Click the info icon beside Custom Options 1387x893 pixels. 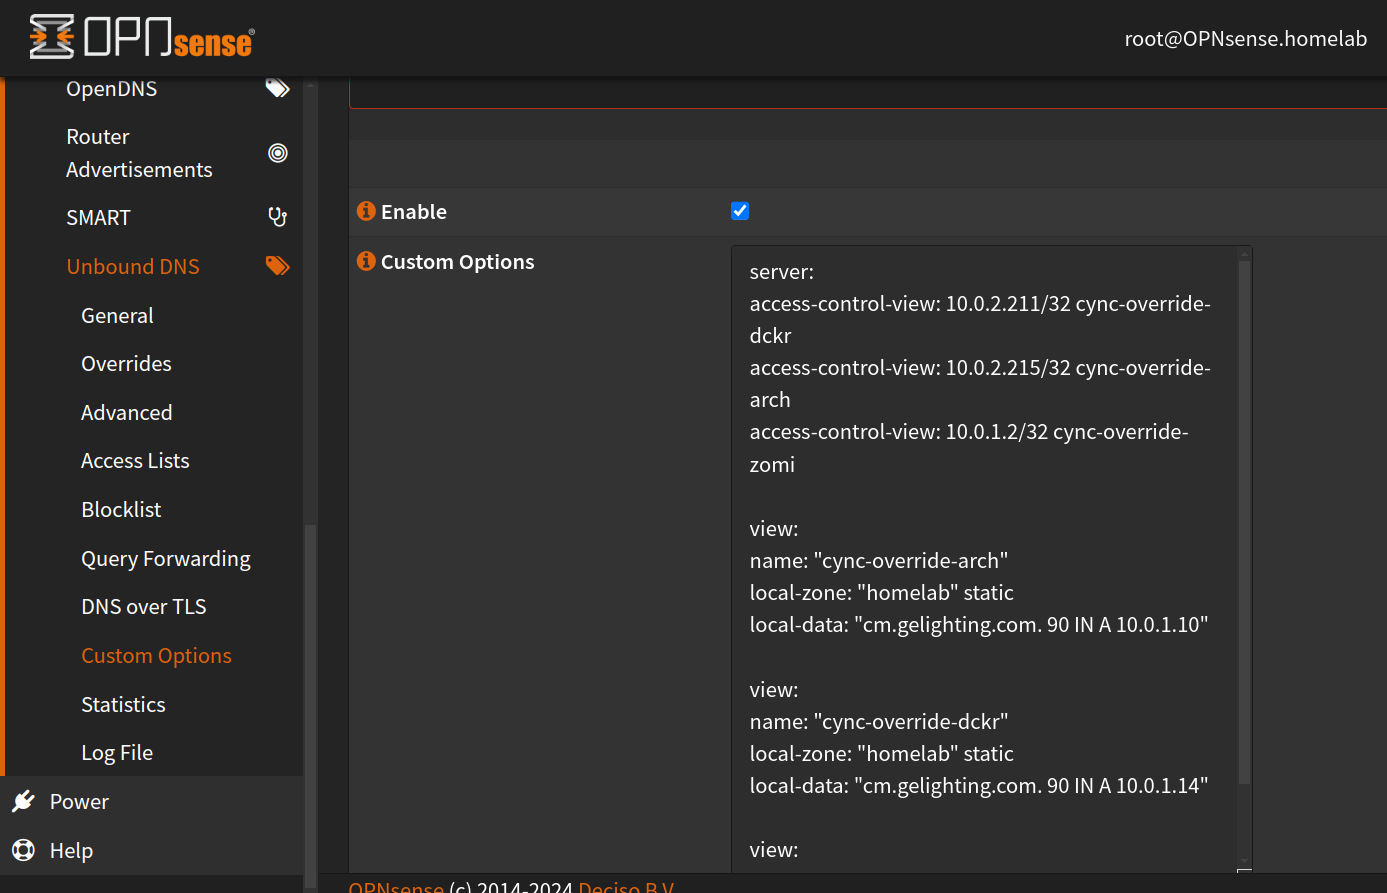[366, 261]
